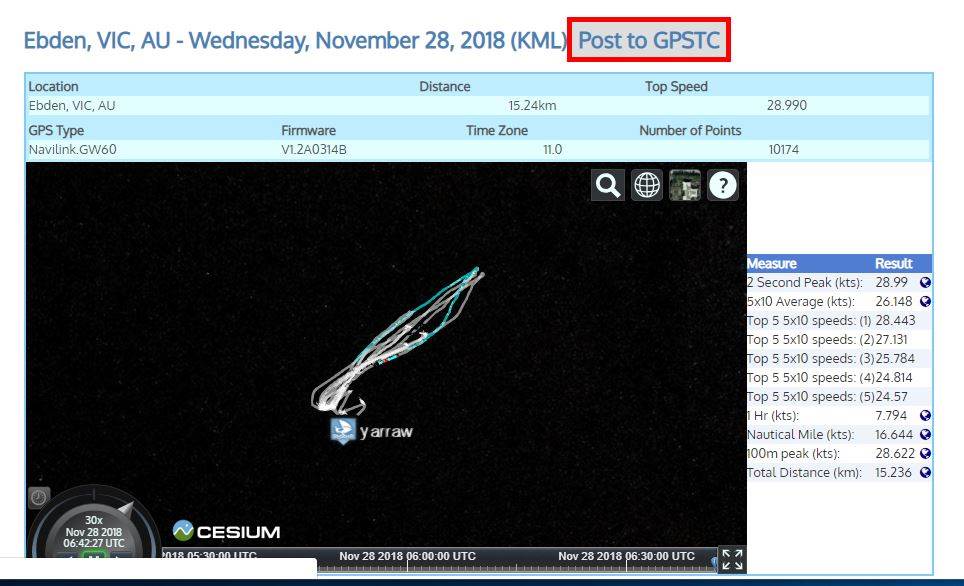The image size is (964, 586).
Task: Open the globe scene mode picker
Action: pos(647,185)
